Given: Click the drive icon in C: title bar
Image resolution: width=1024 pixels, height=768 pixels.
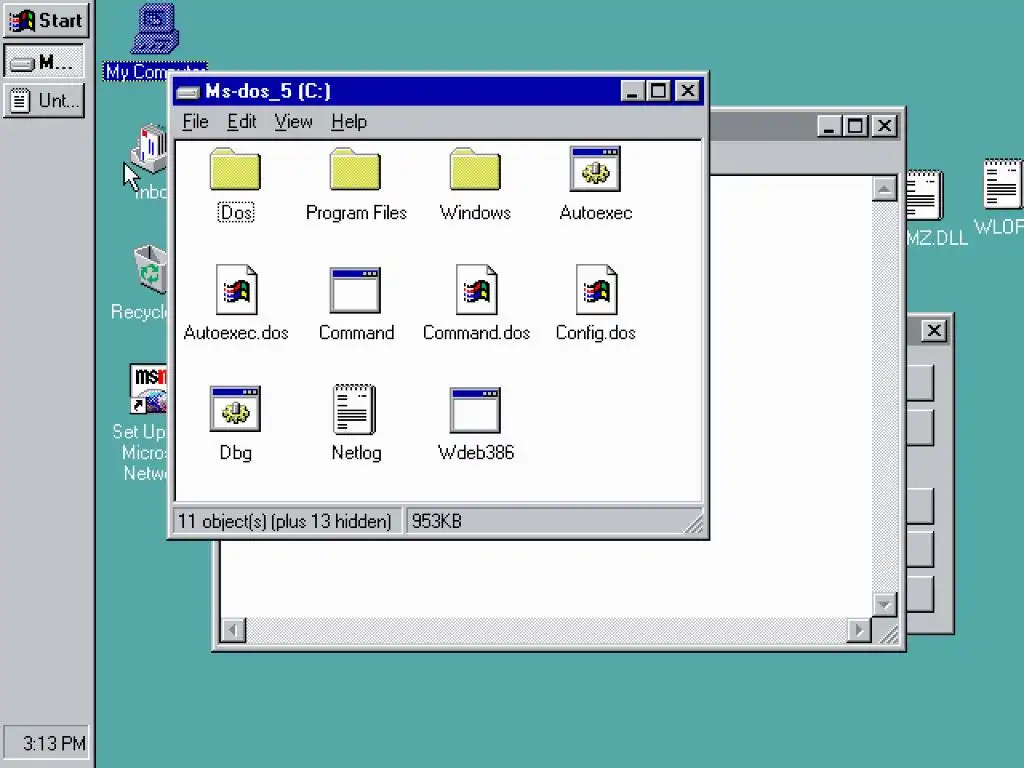Looking at the screenshot, I should click(187, 92).
